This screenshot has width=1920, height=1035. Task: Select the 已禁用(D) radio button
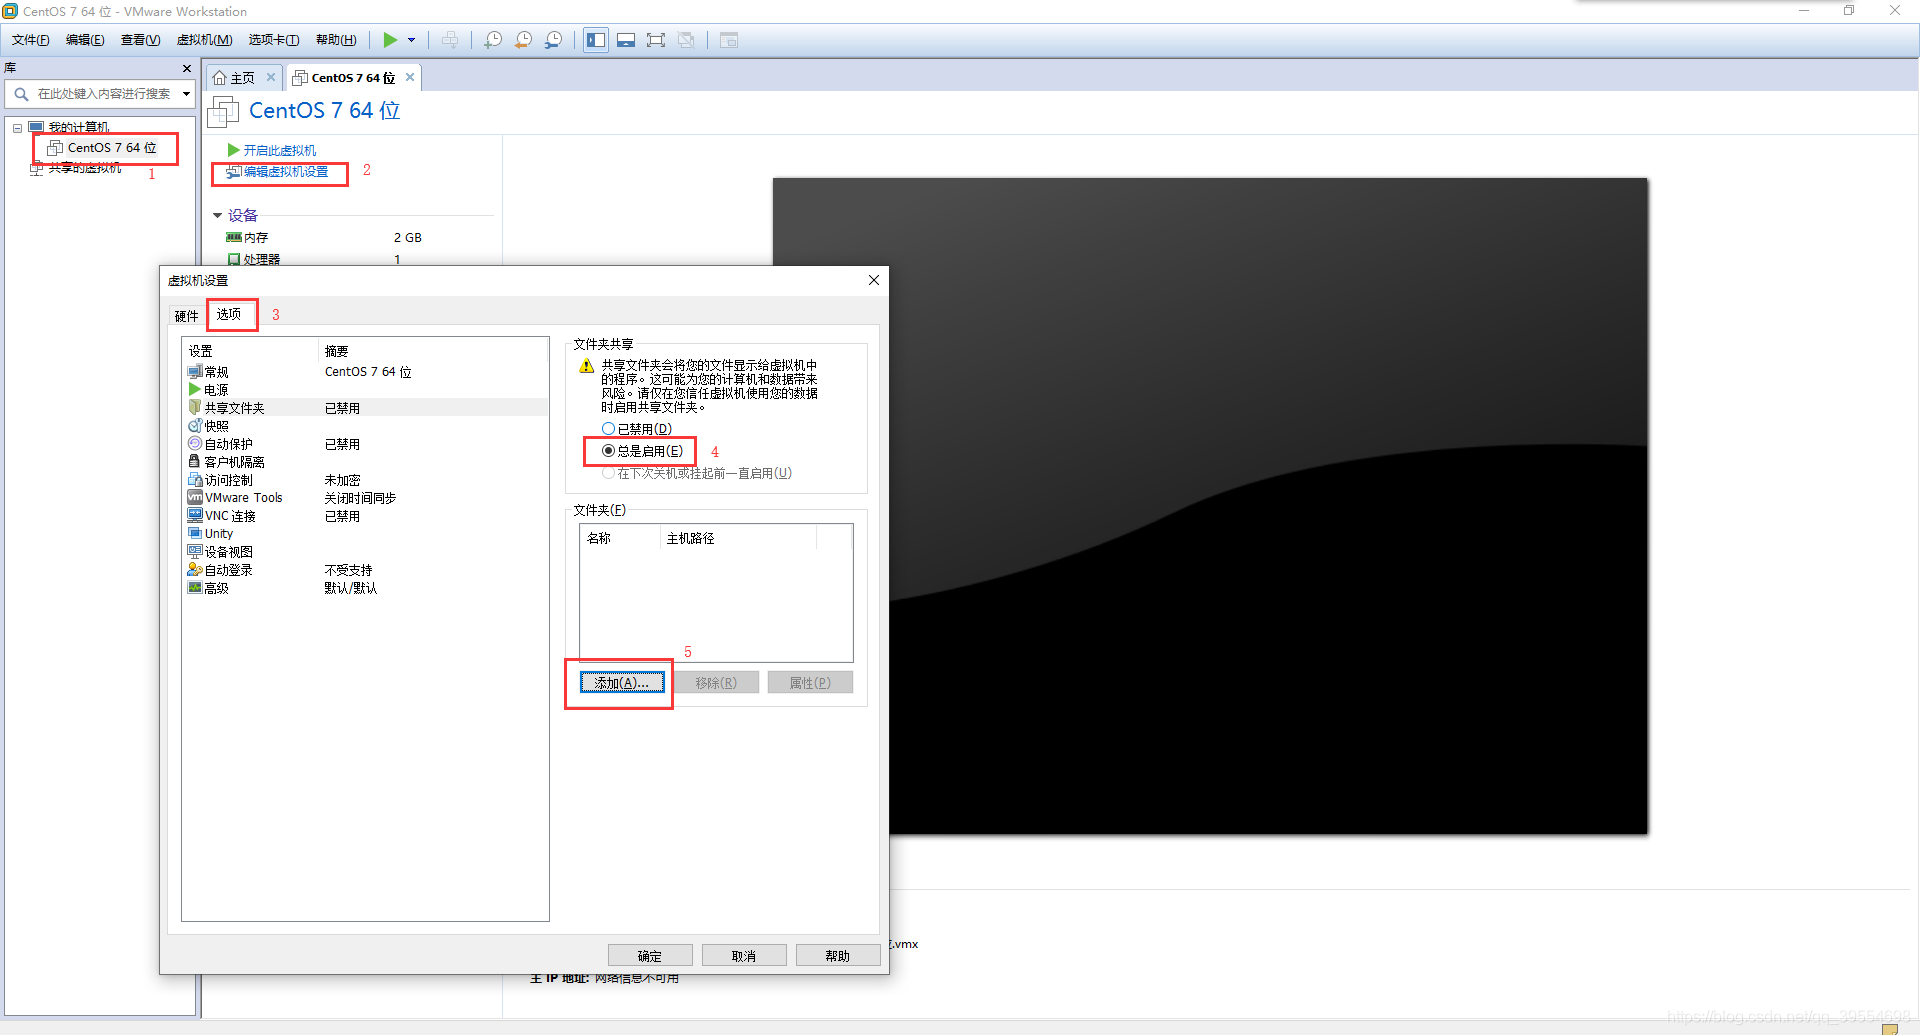tap(637, 429)
